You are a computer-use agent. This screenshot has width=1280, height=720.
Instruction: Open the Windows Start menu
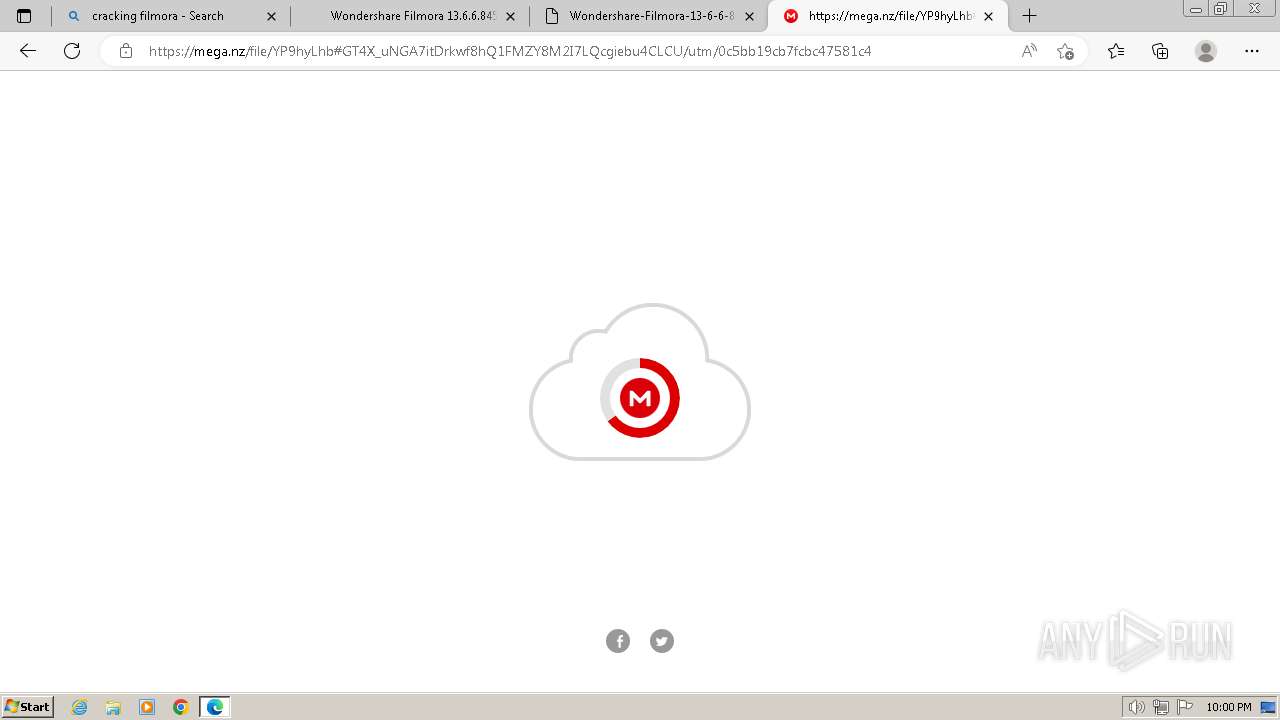28,707
